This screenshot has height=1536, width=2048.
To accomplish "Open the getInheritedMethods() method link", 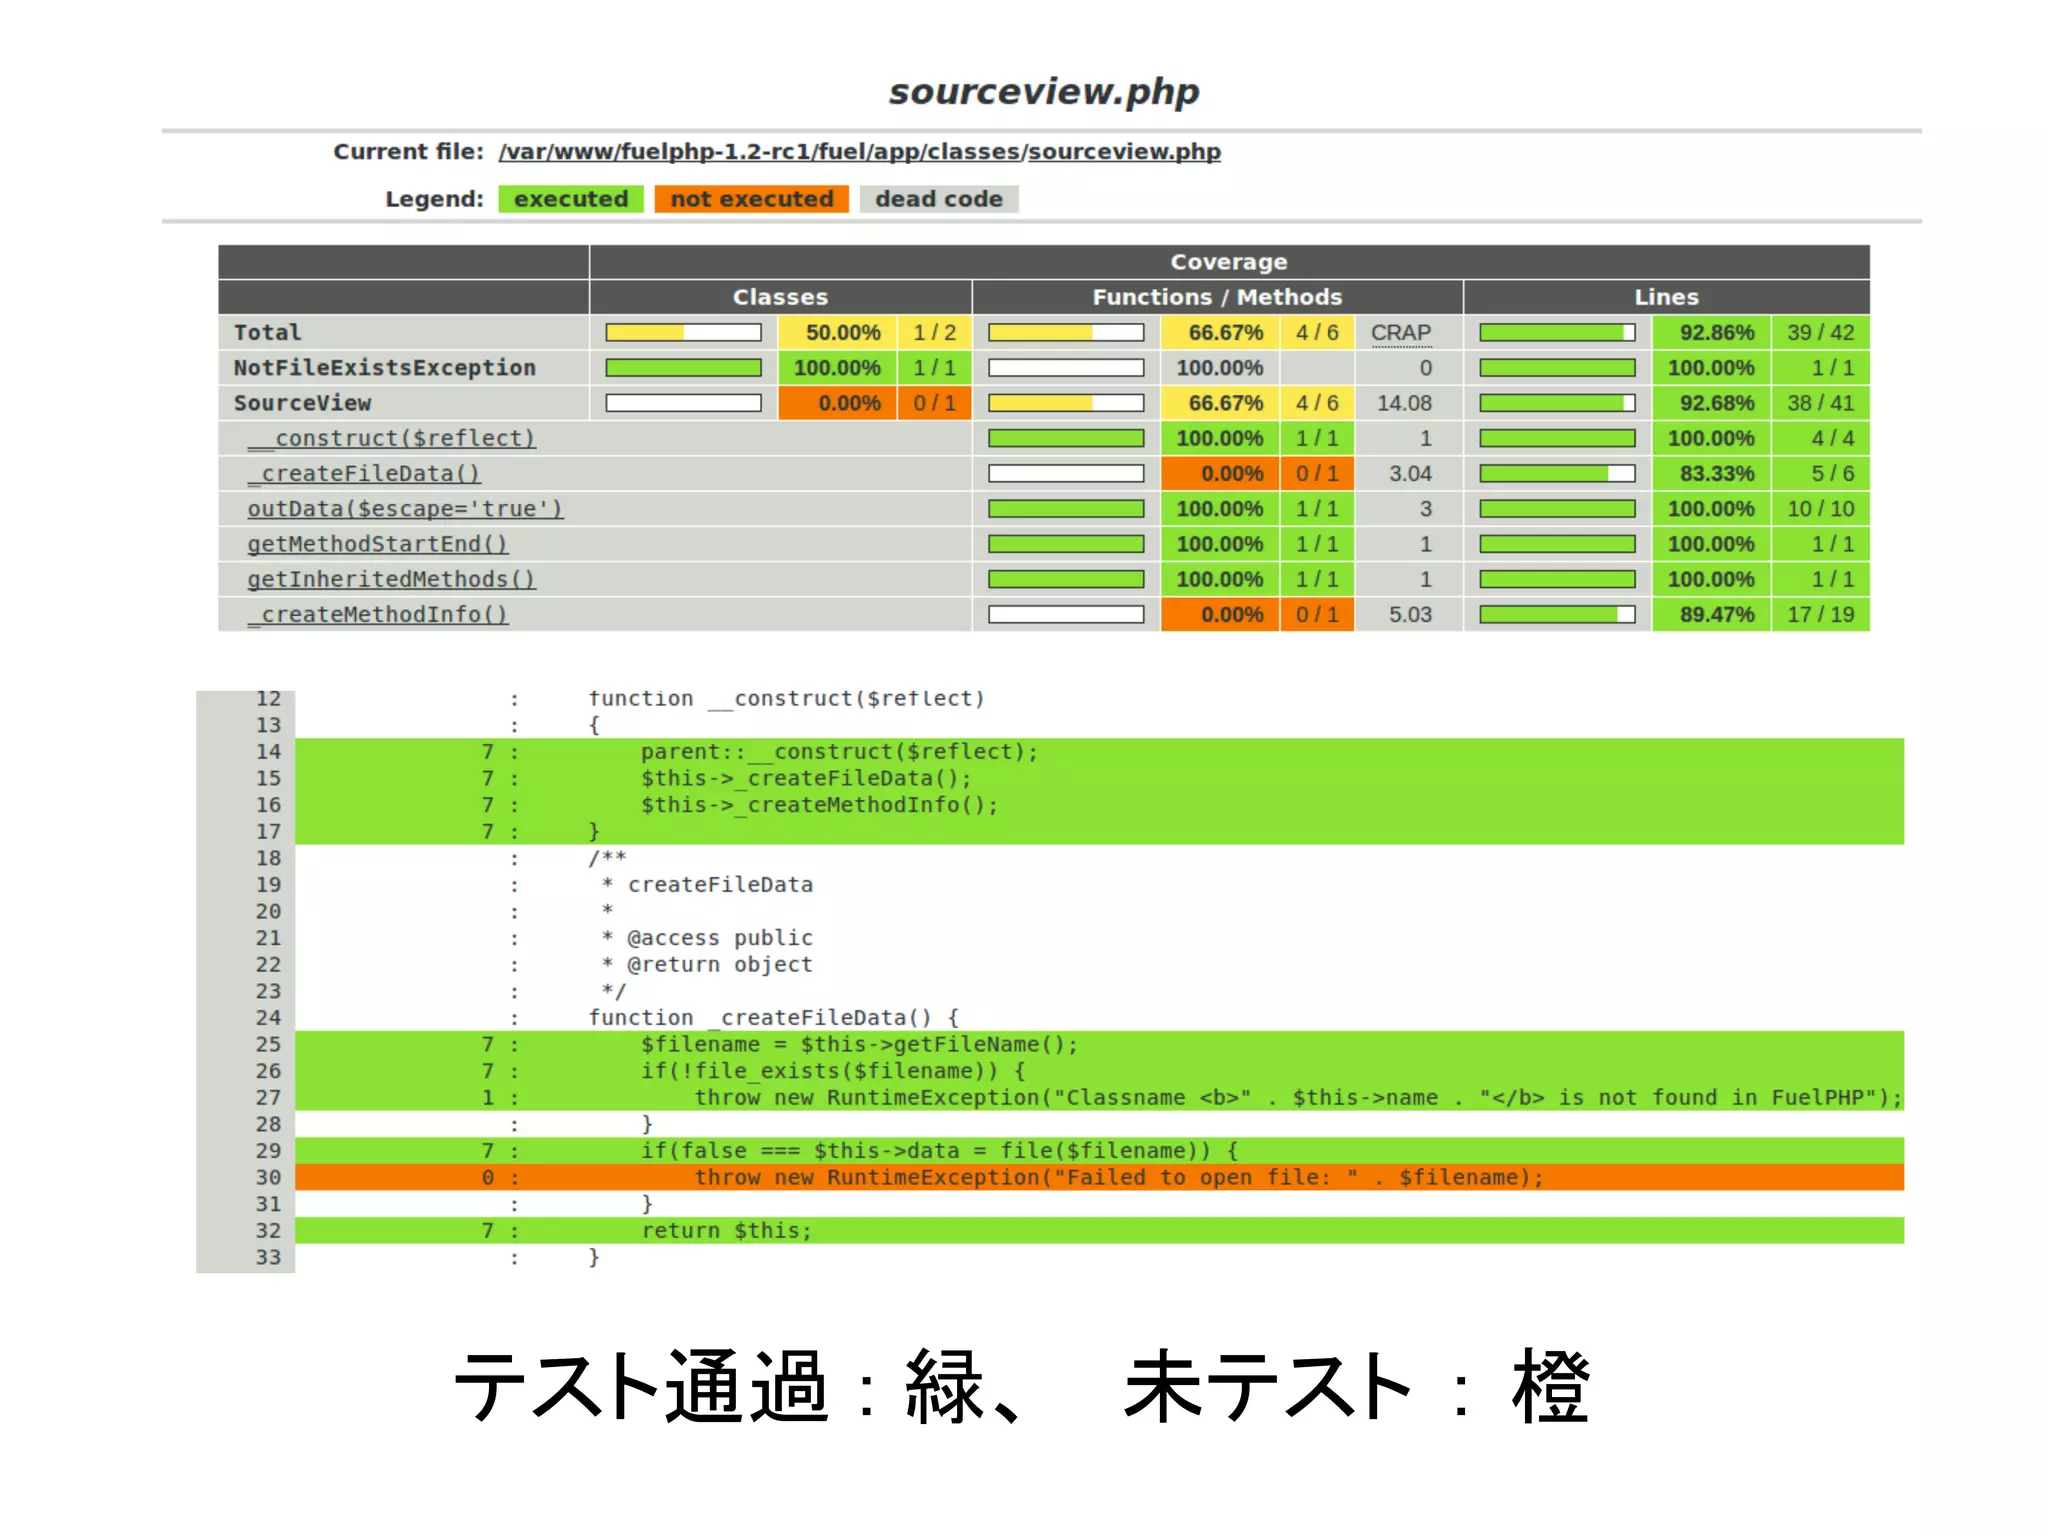I will [x=391, y=579].
